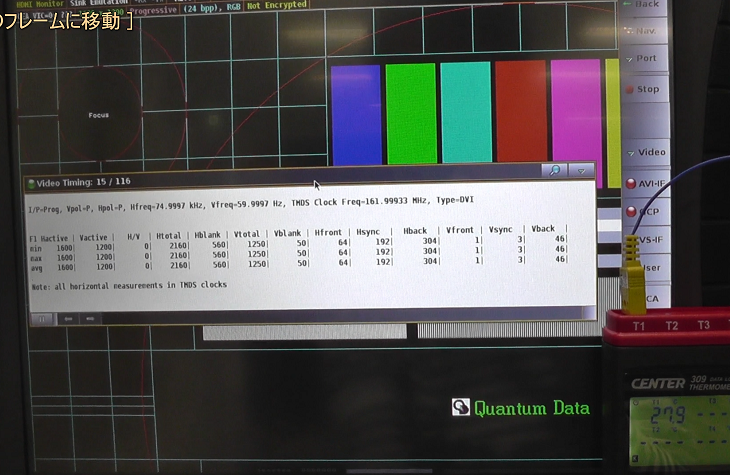Viewport: 730px width, 475px height.
Task: Click the red Stop button
Action: pyautogui.click(x=645, y=89)
